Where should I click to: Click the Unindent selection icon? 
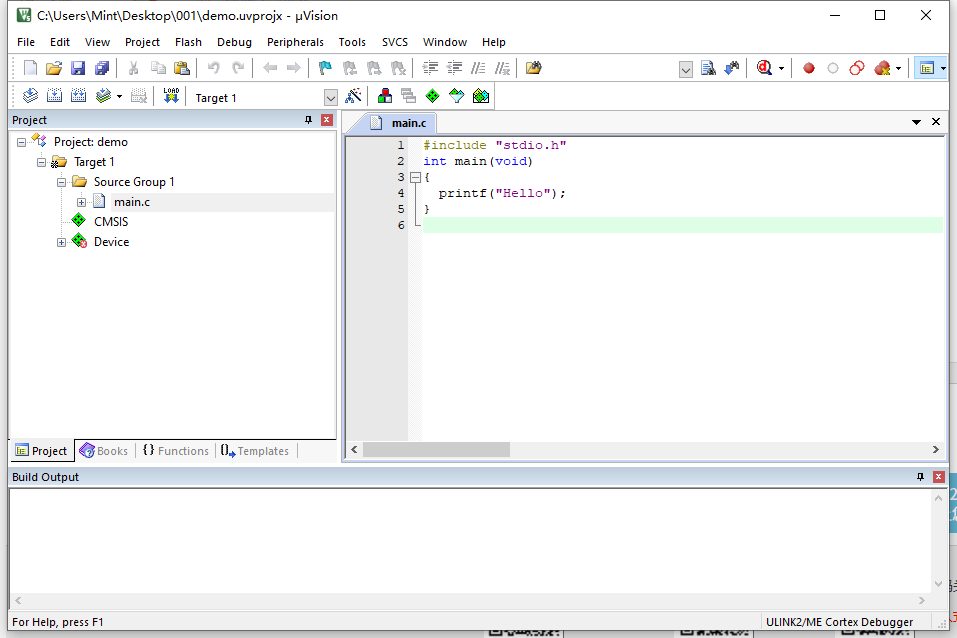455,68
